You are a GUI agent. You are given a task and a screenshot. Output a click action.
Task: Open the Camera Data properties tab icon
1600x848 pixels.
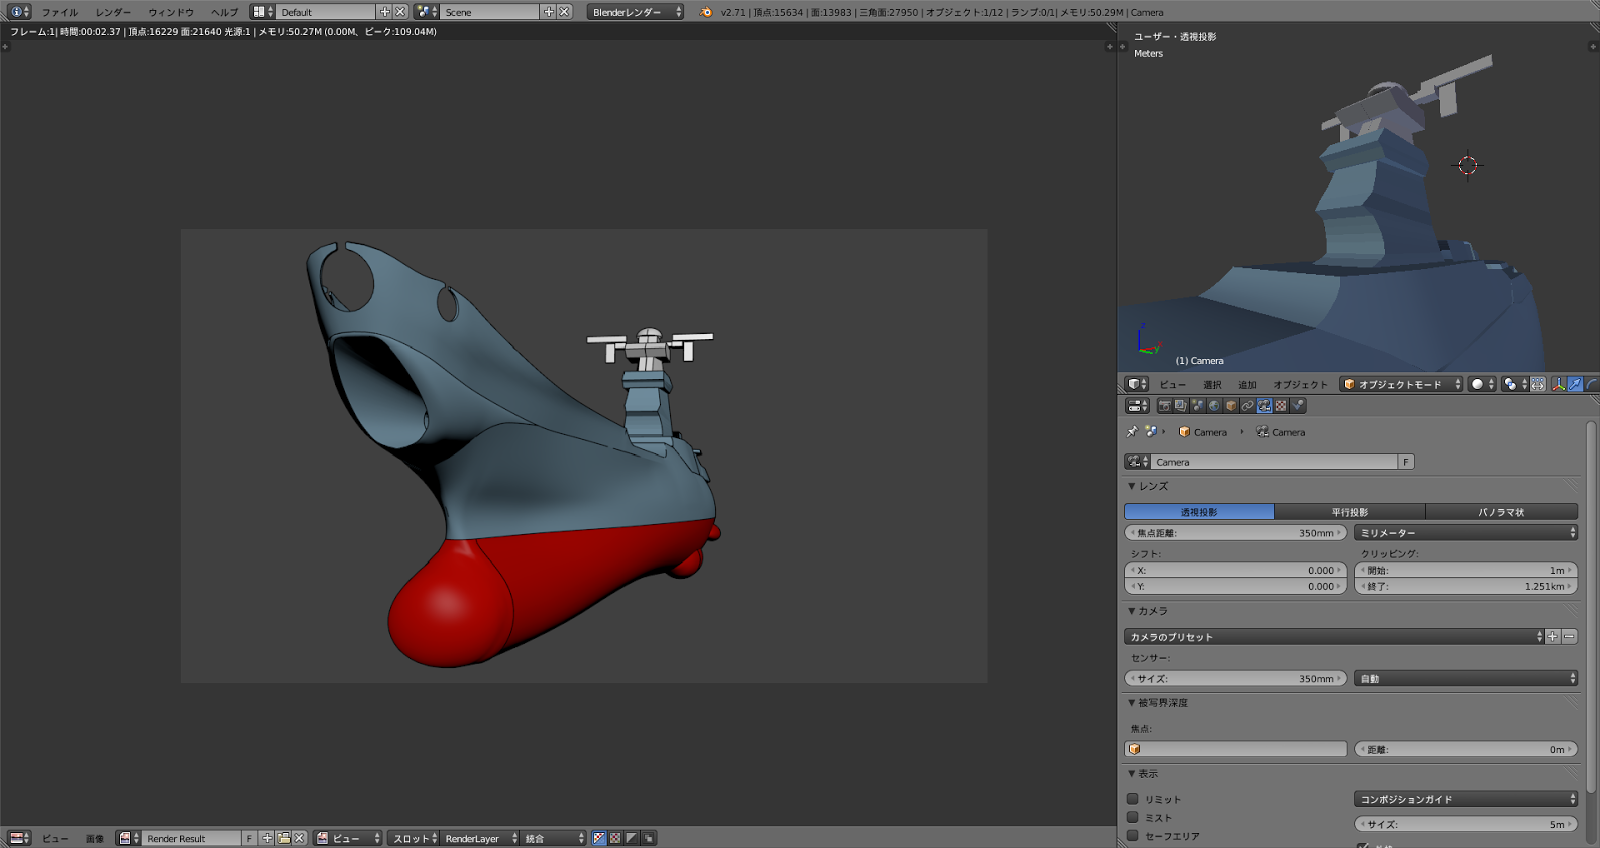(x=1265, y=406)
